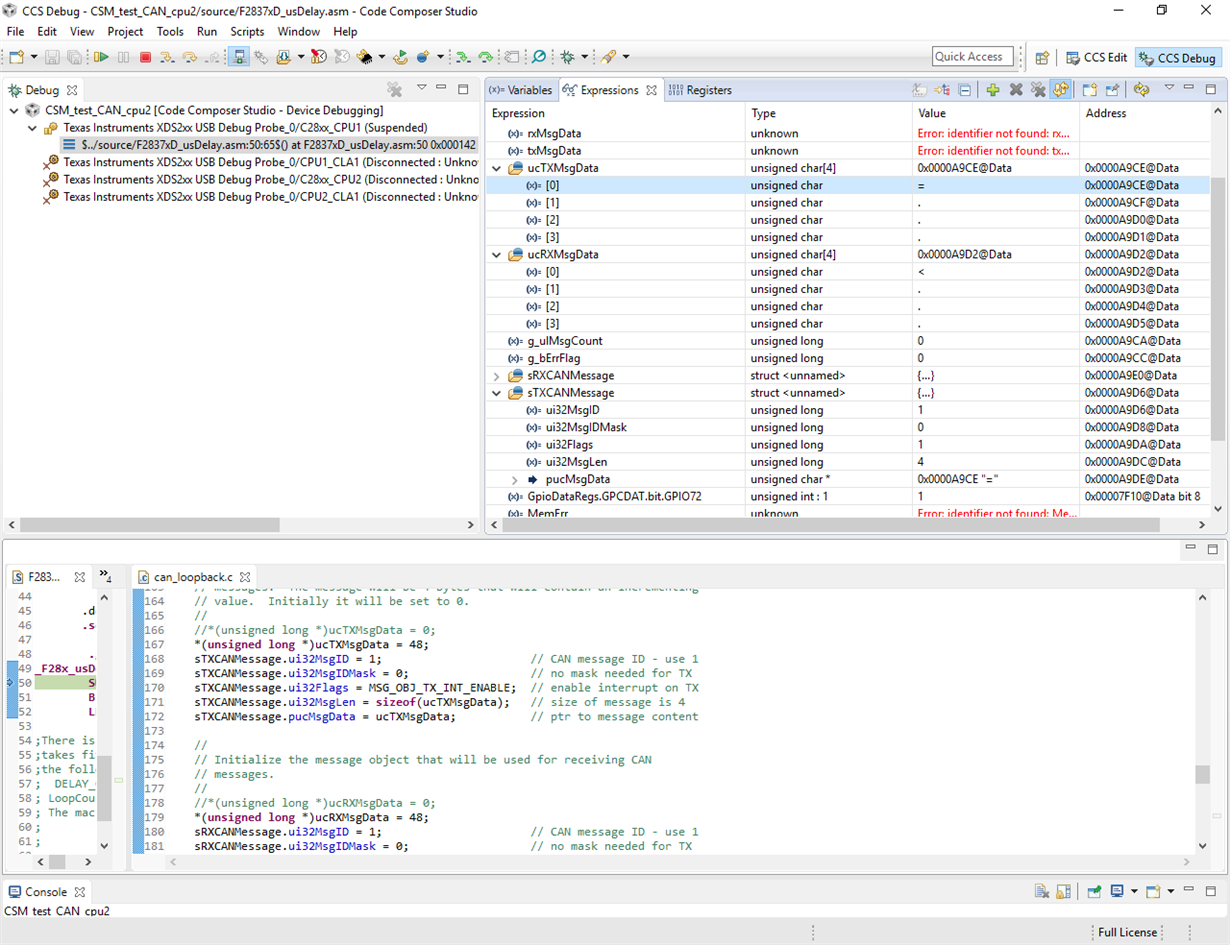1230x945 pixels.
Task: Open the Expressions View Menu triangle
Action: click(x=1169, y=88)
